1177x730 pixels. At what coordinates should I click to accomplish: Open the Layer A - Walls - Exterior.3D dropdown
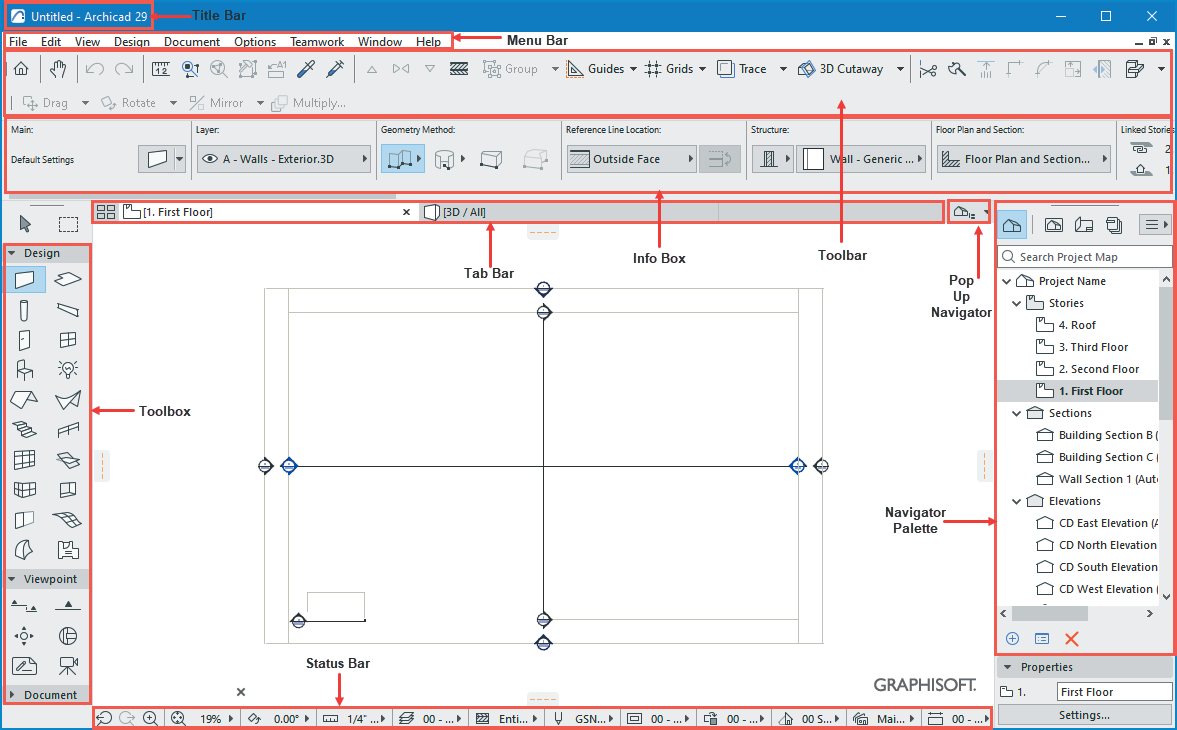pos(284,159)
